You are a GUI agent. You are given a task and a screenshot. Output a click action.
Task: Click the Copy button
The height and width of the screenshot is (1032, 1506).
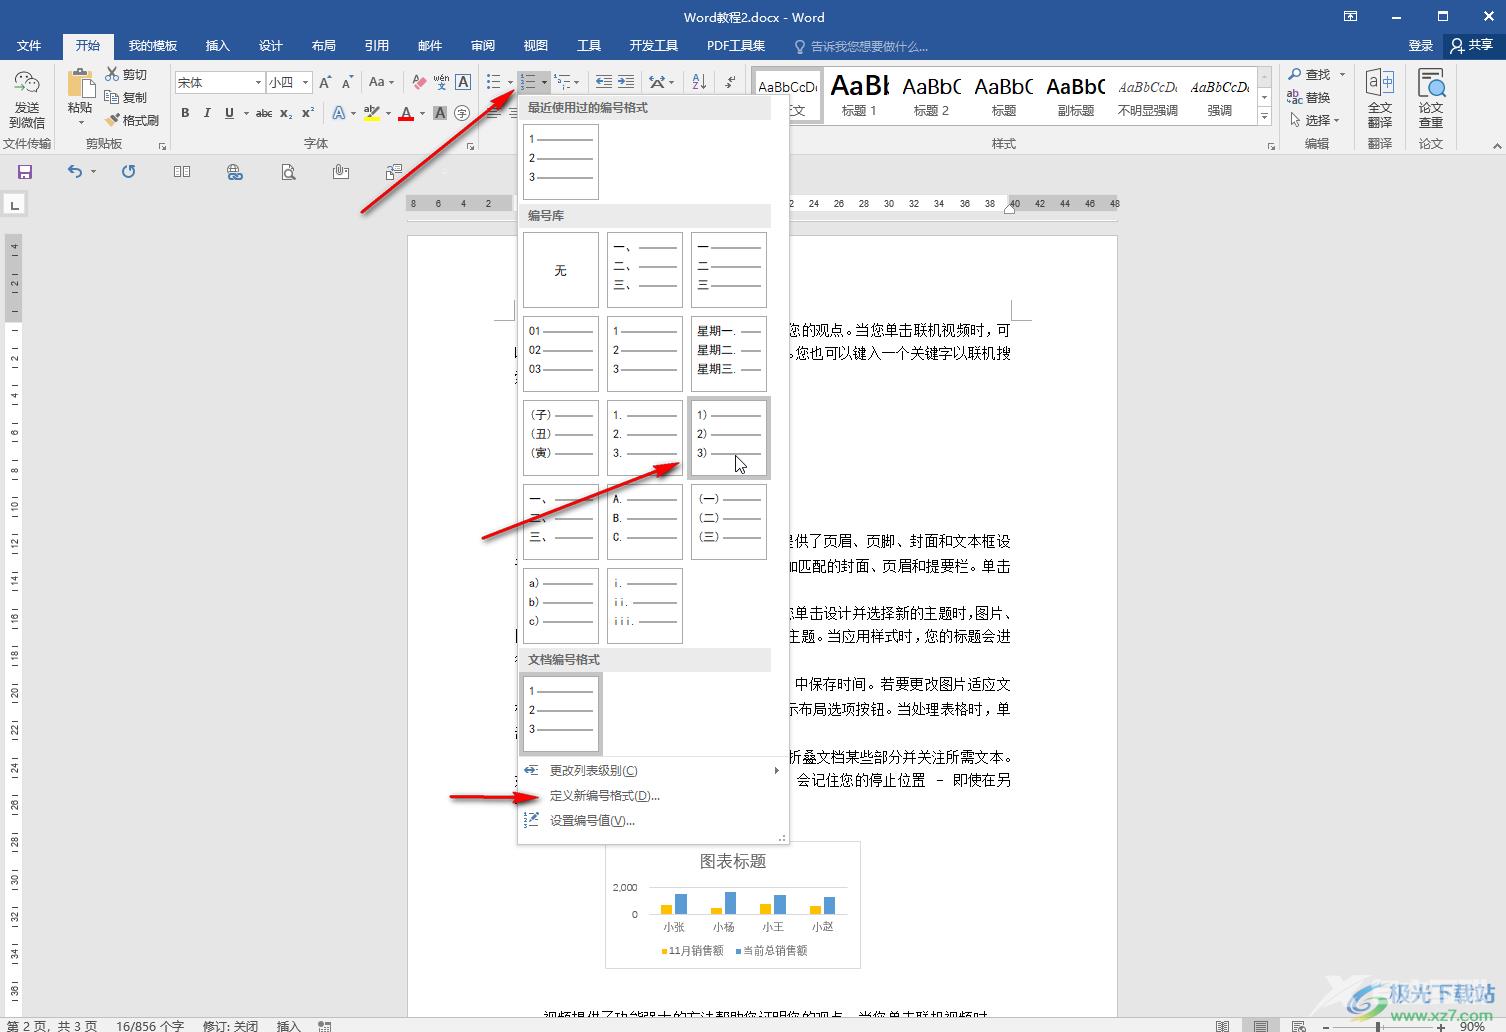126,97
